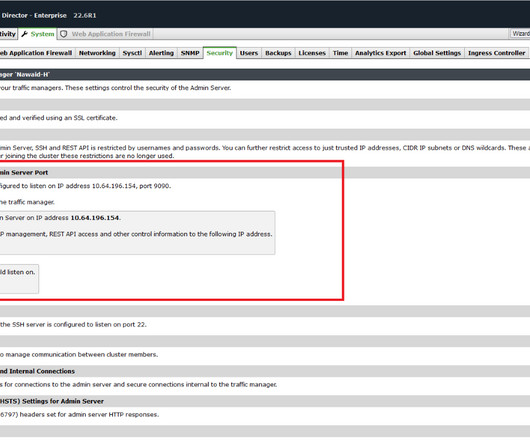Select the Sysctl sub-tab
Image resolution: width=530 pixels, height=442 pixels.
pyautogui.click(x=132, y=53)
